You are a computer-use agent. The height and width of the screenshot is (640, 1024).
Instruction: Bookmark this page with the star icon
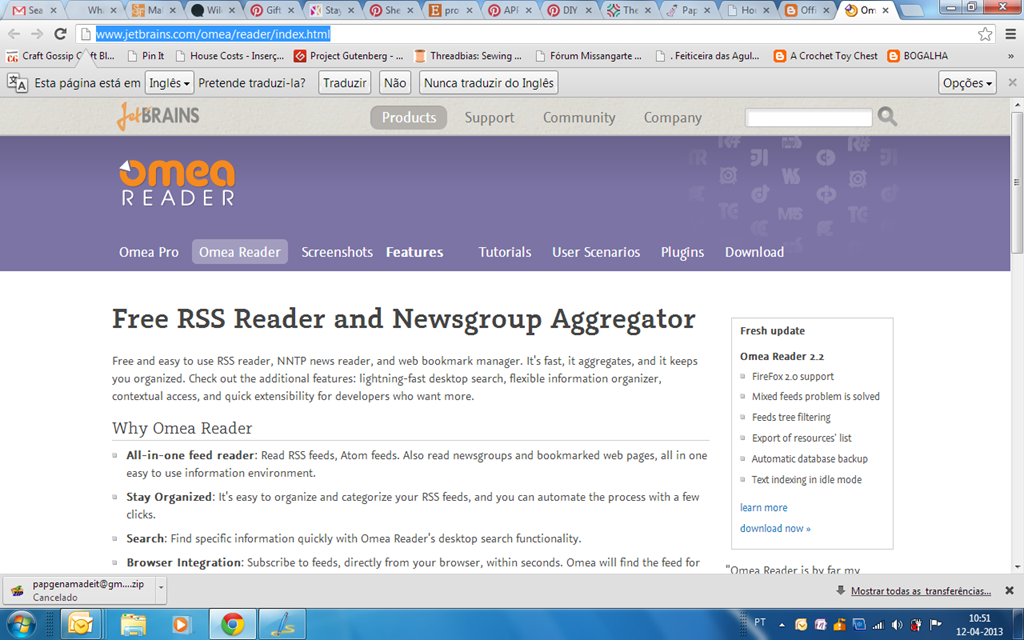[x=985, y=34]
